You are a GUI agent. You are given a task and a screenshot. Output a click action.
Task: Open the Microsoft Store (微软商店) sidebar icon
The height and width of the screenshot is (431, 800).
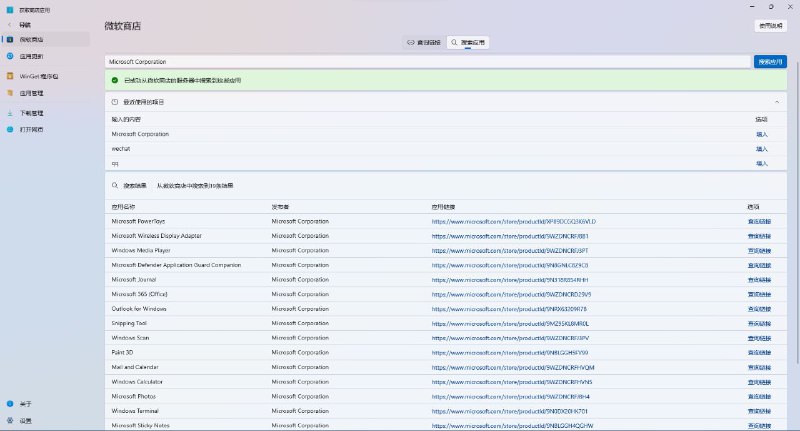coord(10,39)
